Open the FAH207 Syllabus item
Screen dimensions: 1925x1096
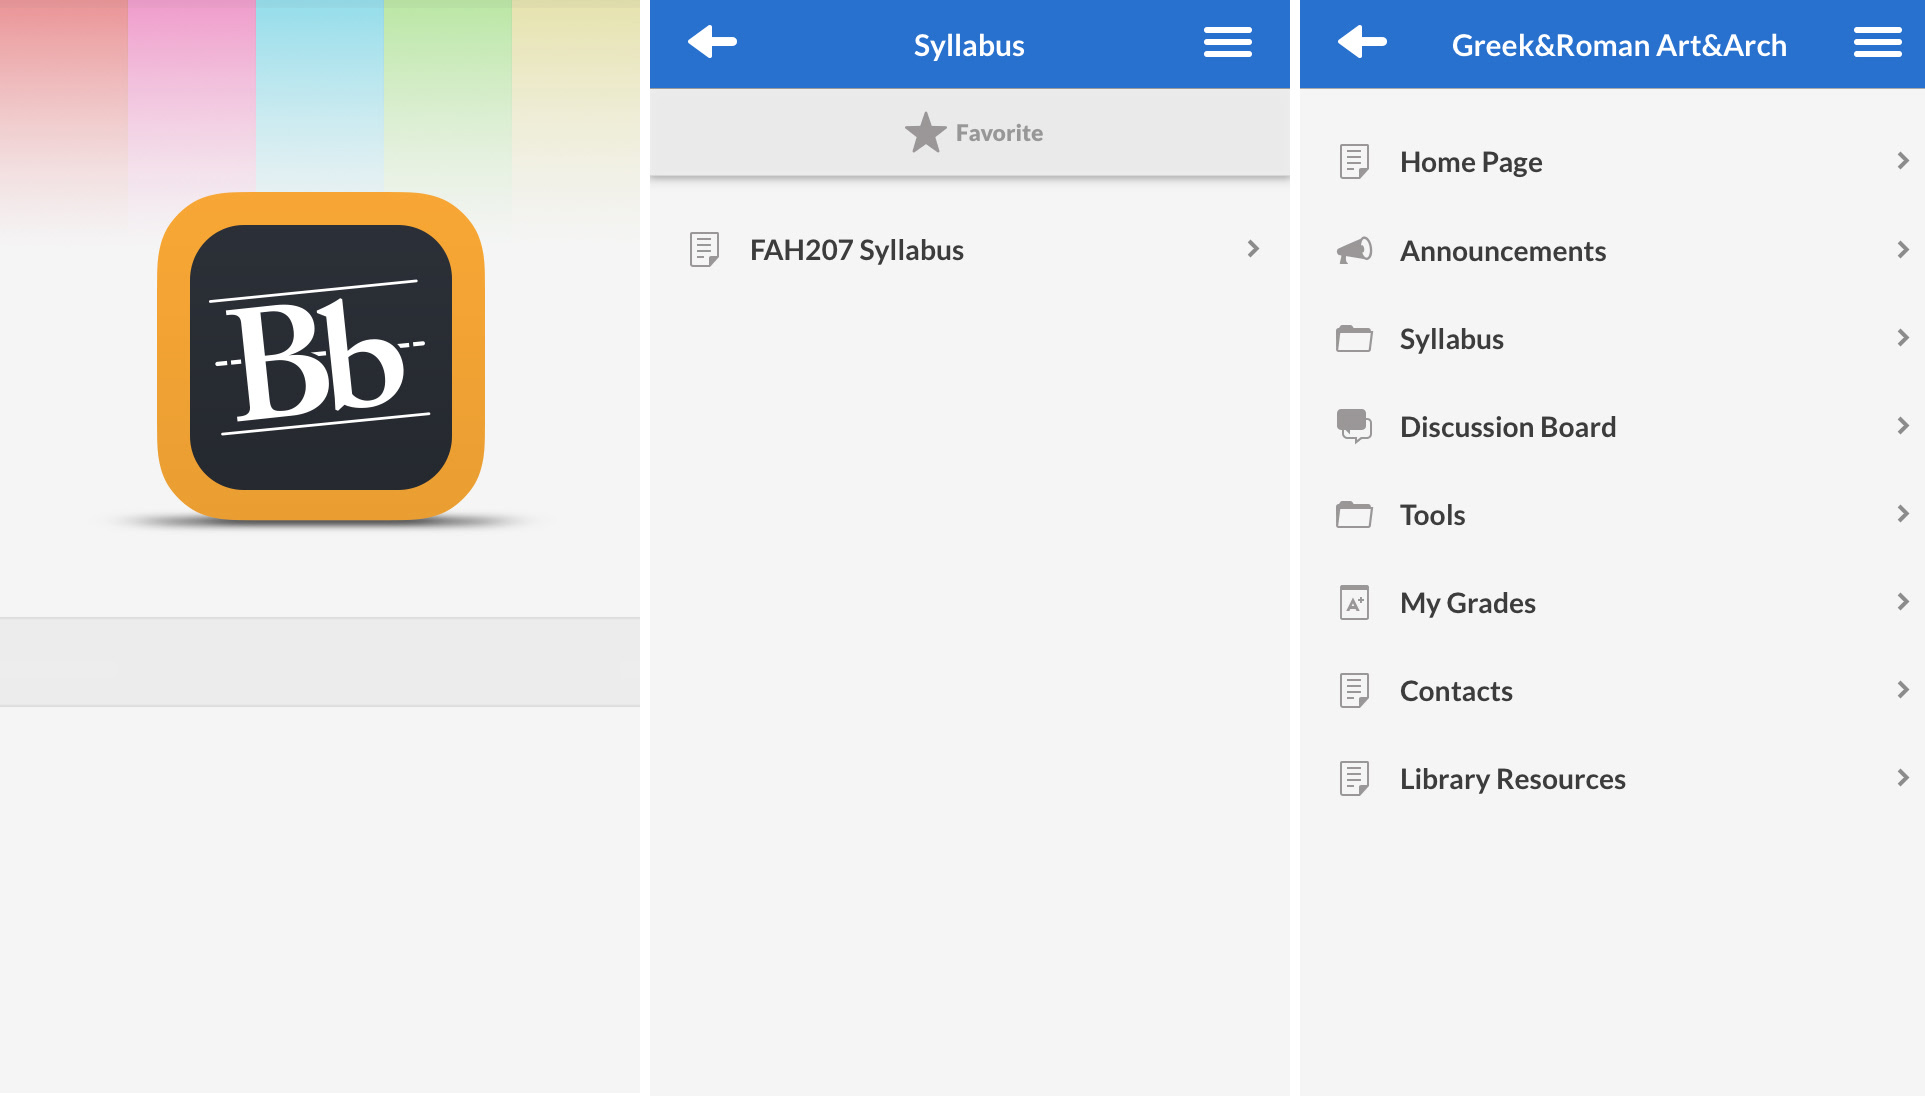(x=969, y=249)
